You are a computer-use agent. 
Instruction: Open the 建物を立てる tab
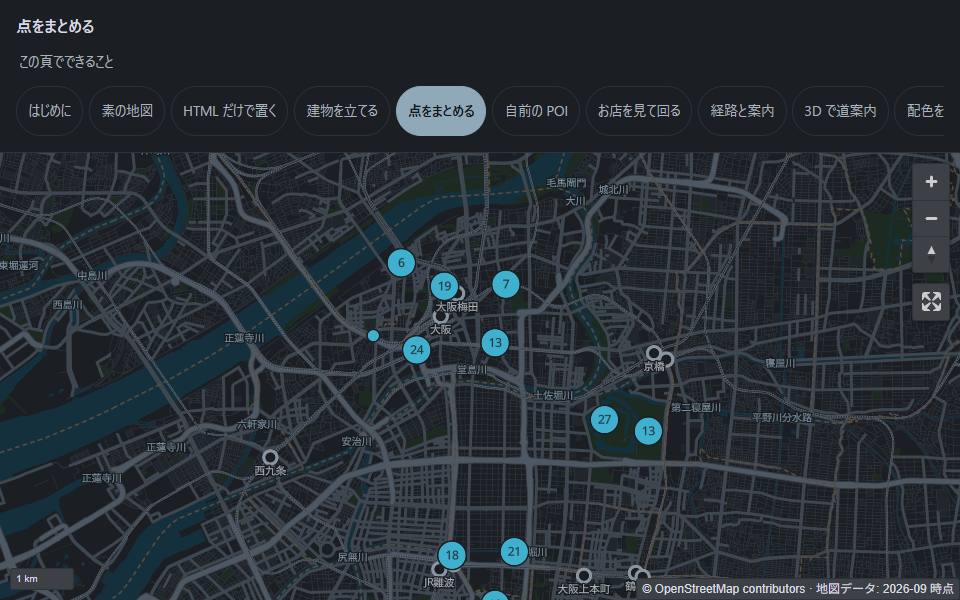342,111
